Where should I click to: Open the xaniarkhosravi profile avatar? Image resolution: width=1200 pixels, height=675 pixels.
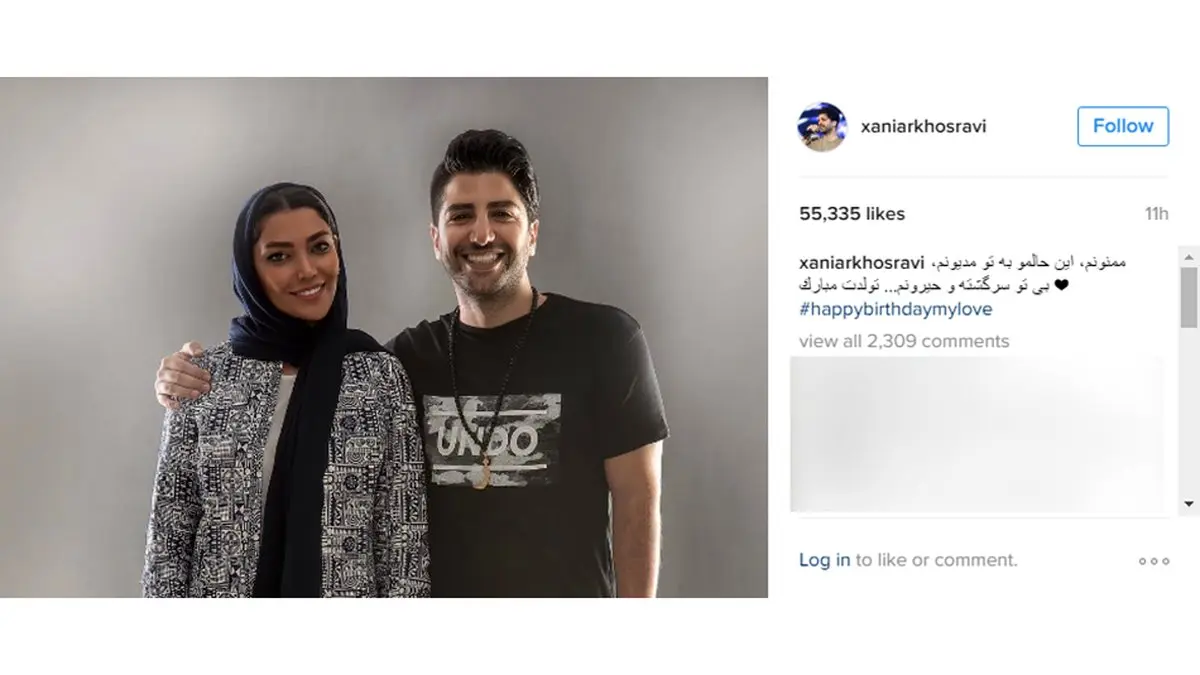(822, 127)
